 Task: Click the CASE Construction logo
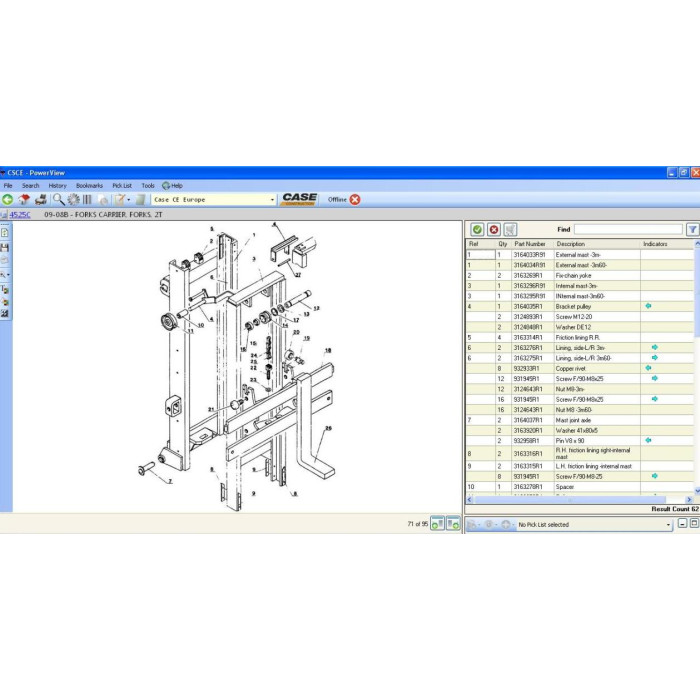[300, 199]
